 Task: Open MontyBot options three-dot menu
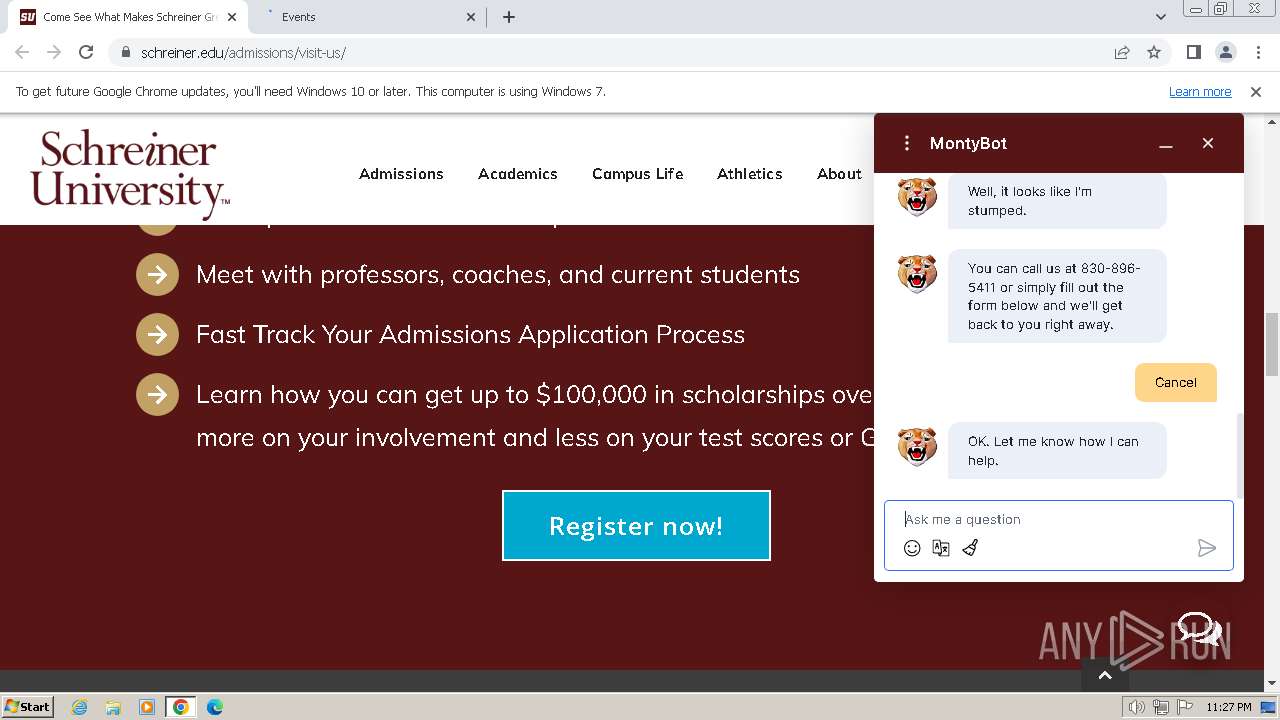(907, 143)
